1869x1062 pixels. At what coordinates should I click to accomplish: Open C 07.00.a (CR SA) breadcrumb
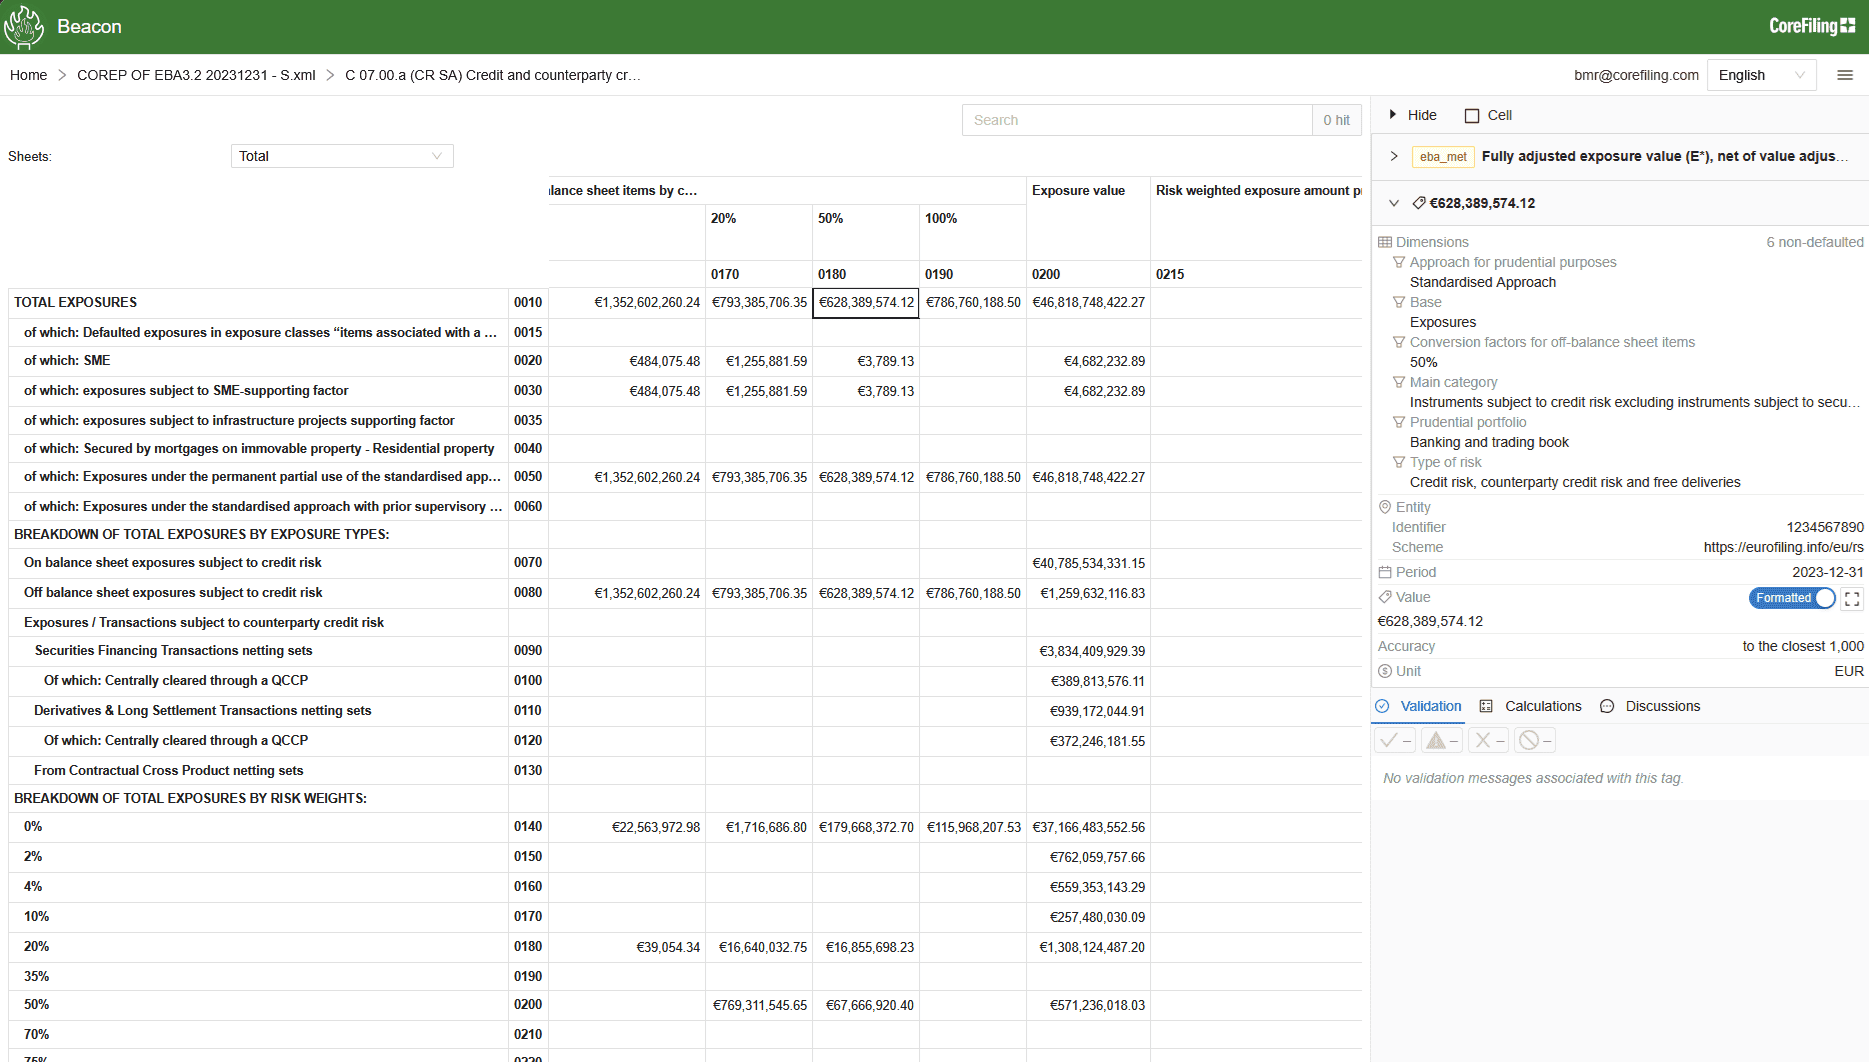[493, 75]
